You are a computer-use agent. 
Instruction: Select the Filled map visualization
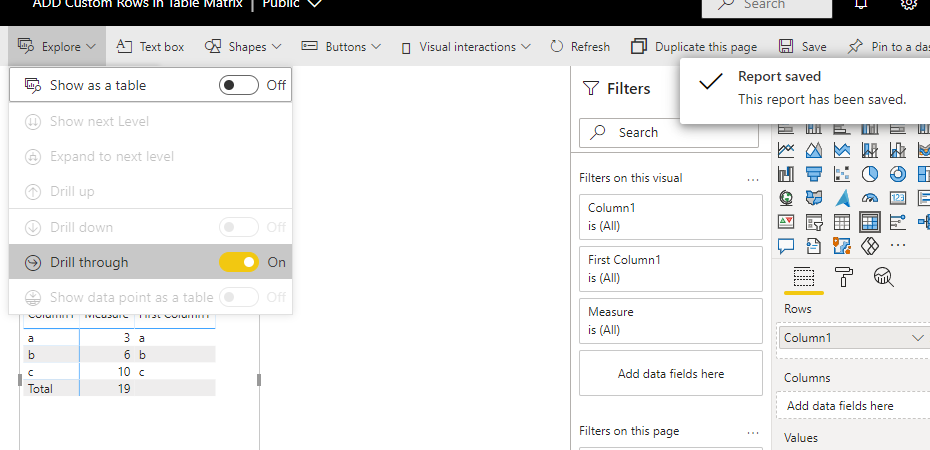pos(814,197)
